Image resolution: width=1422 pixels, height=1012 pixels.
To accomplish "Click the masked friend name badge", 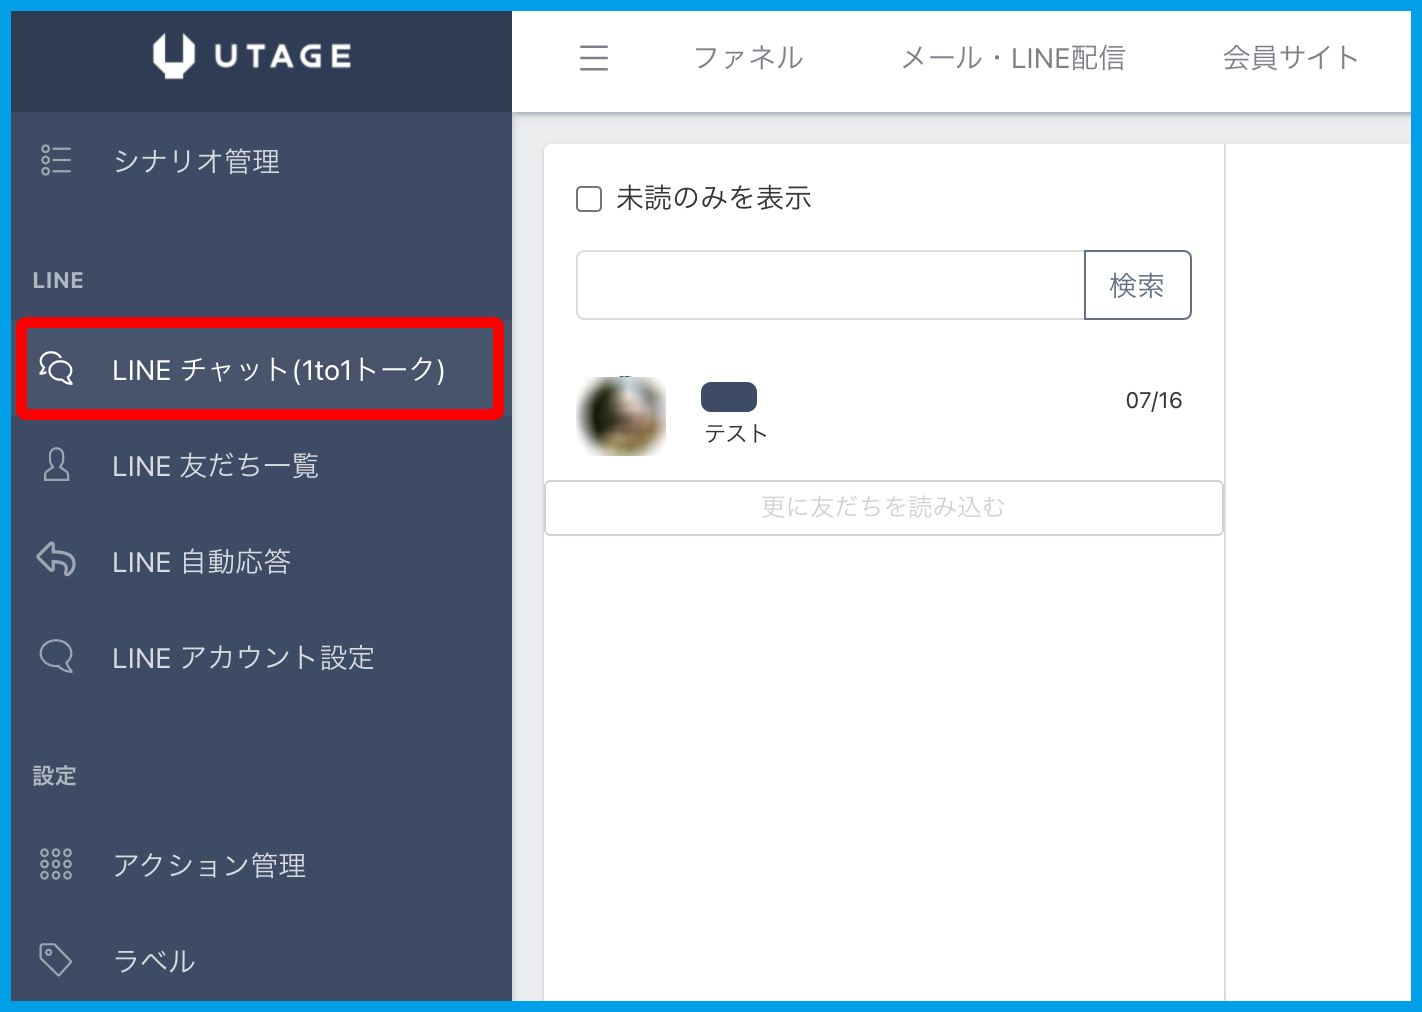I will coord(729,397).
